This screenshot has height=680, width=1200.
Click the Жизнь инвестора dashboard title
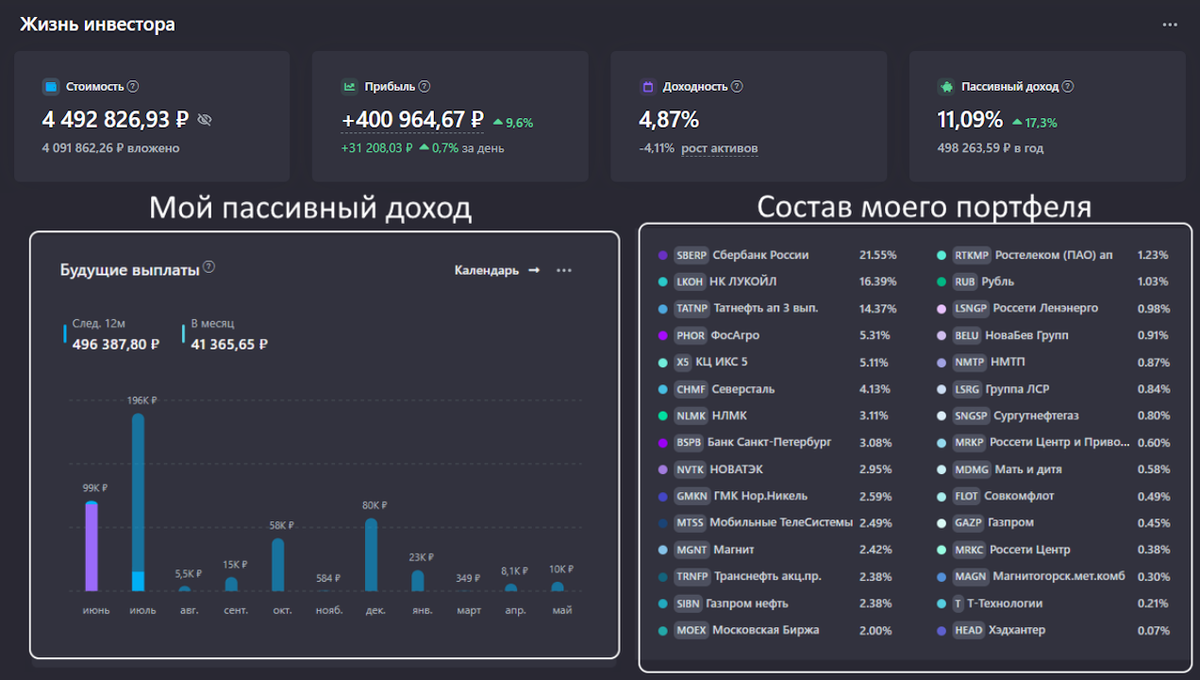pyautogui.click(x=97, y=24)
